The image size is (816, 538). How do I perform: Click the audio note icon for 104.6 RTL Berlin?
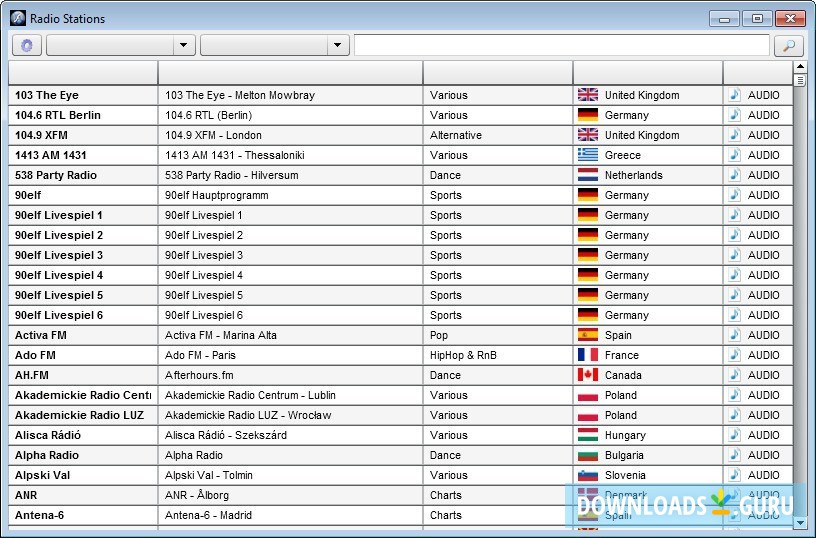click(x=734, y=114)
